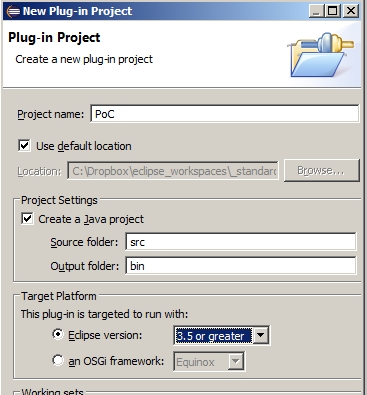Toggle the Create a Java project checkbox
Viewport: 367px width, 395px height.
[27, 219]
